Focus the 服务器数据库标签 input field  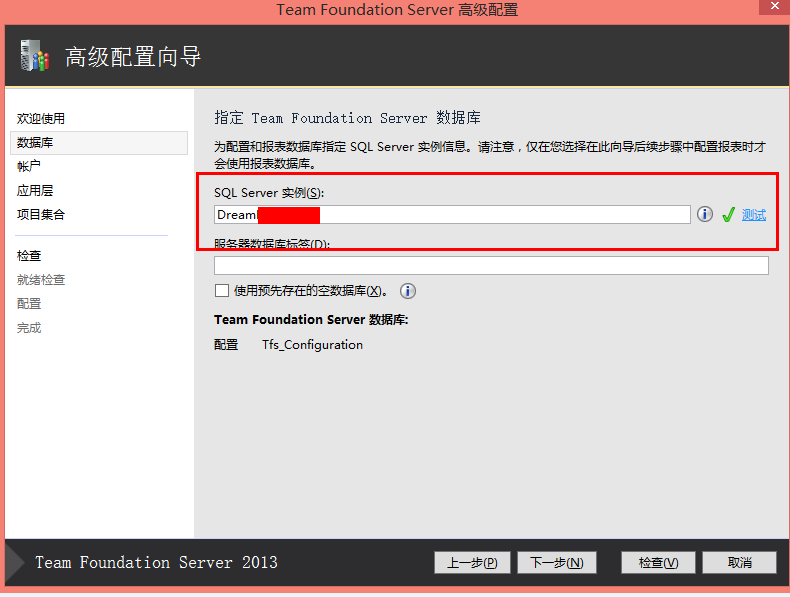pos(491,266)
